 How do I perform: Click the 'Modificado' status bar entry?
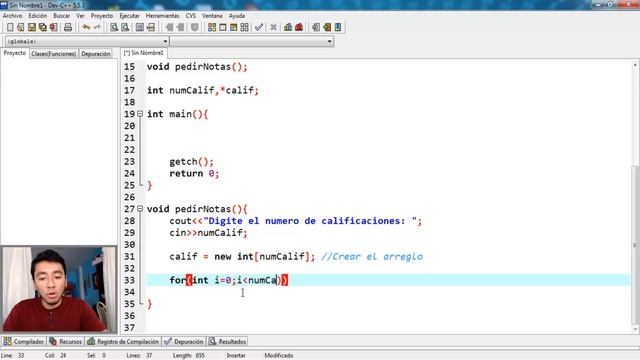coord(279,356)
